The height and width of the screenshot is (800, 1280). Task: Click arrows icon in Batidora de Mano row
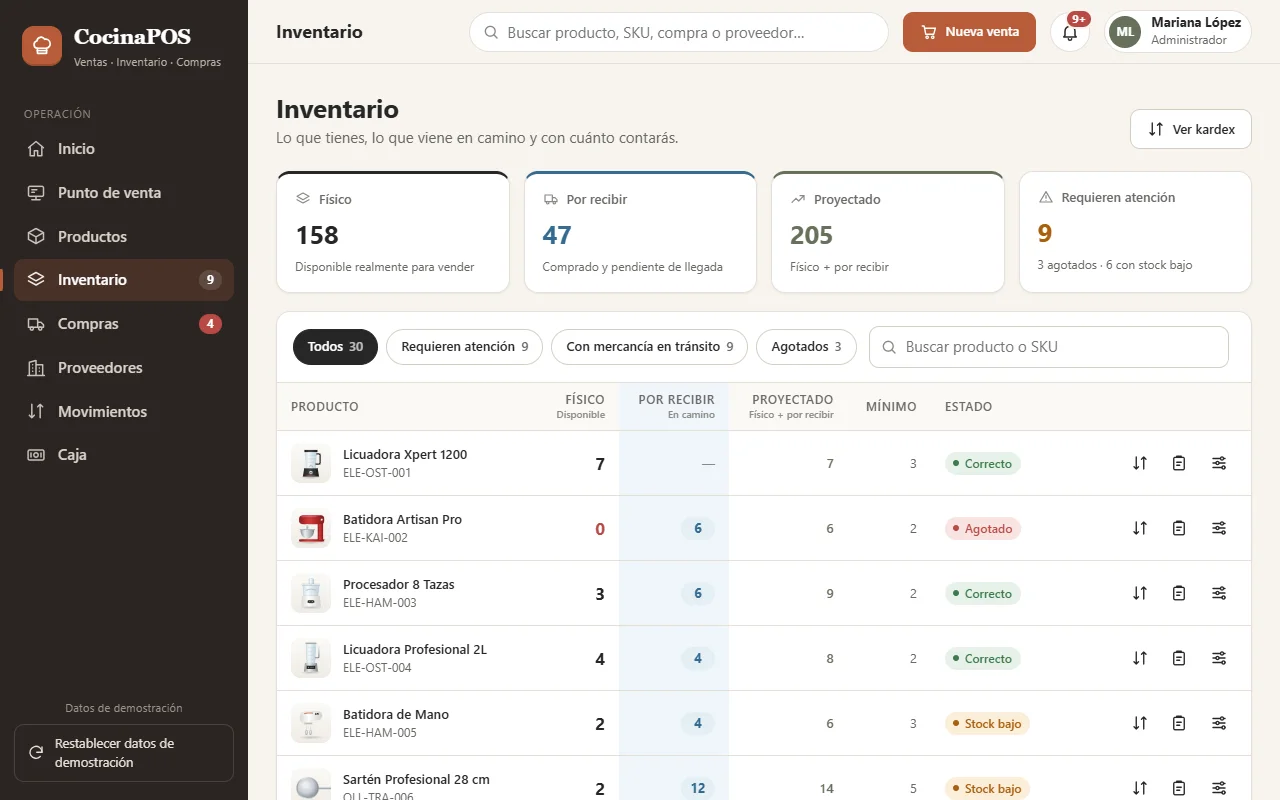1140,723
